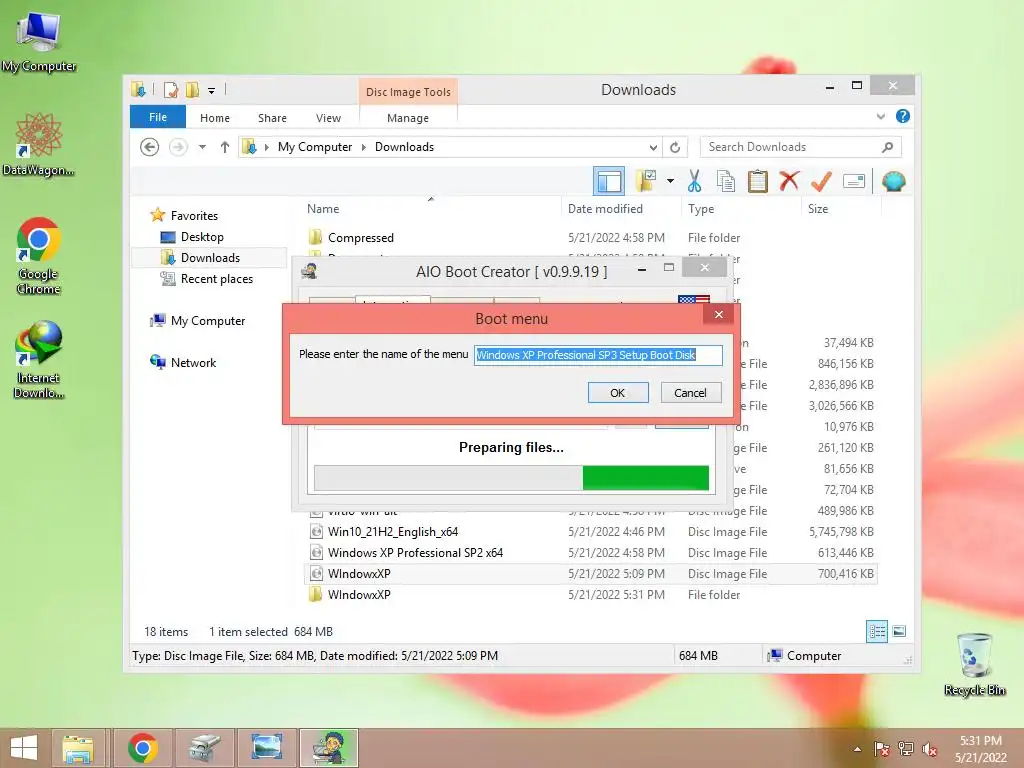Click My Computer in the address breadcrumb

coord(315,147)
